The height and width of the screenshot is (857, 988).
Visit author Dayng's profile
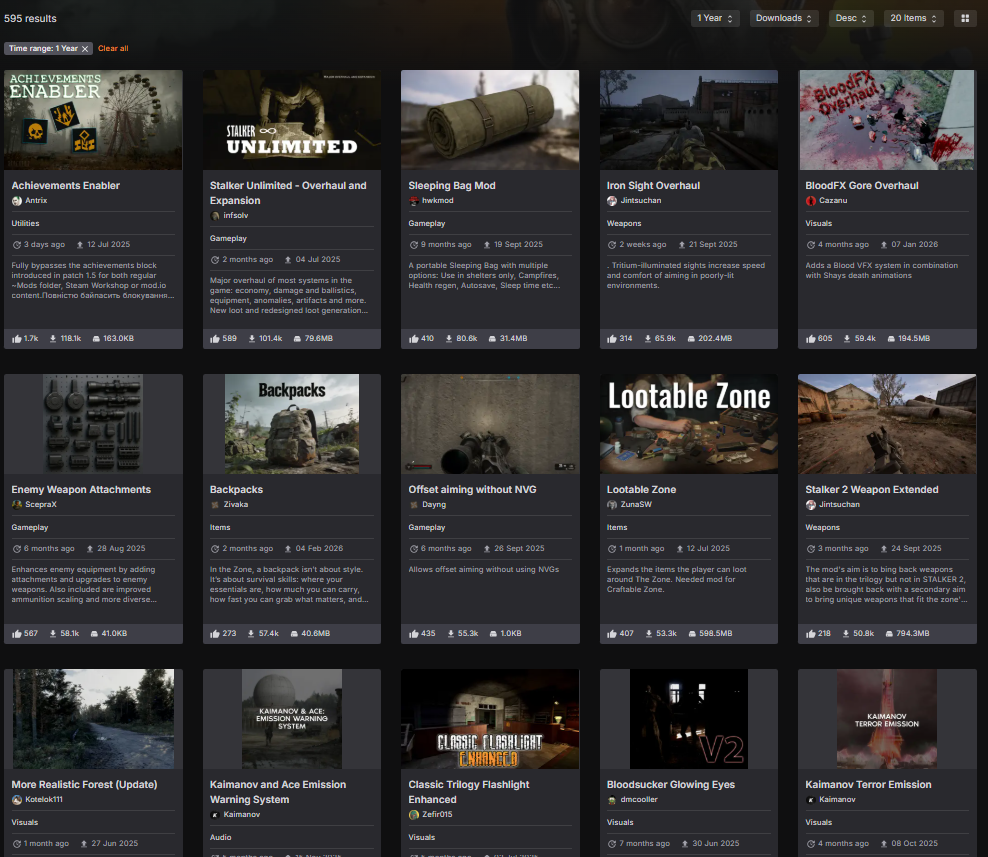point(434,505)
